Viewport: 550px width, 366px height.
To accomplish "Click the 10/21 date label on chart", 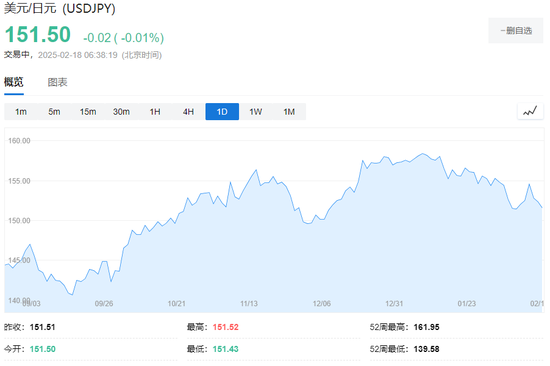I will [x=176, y=304].
